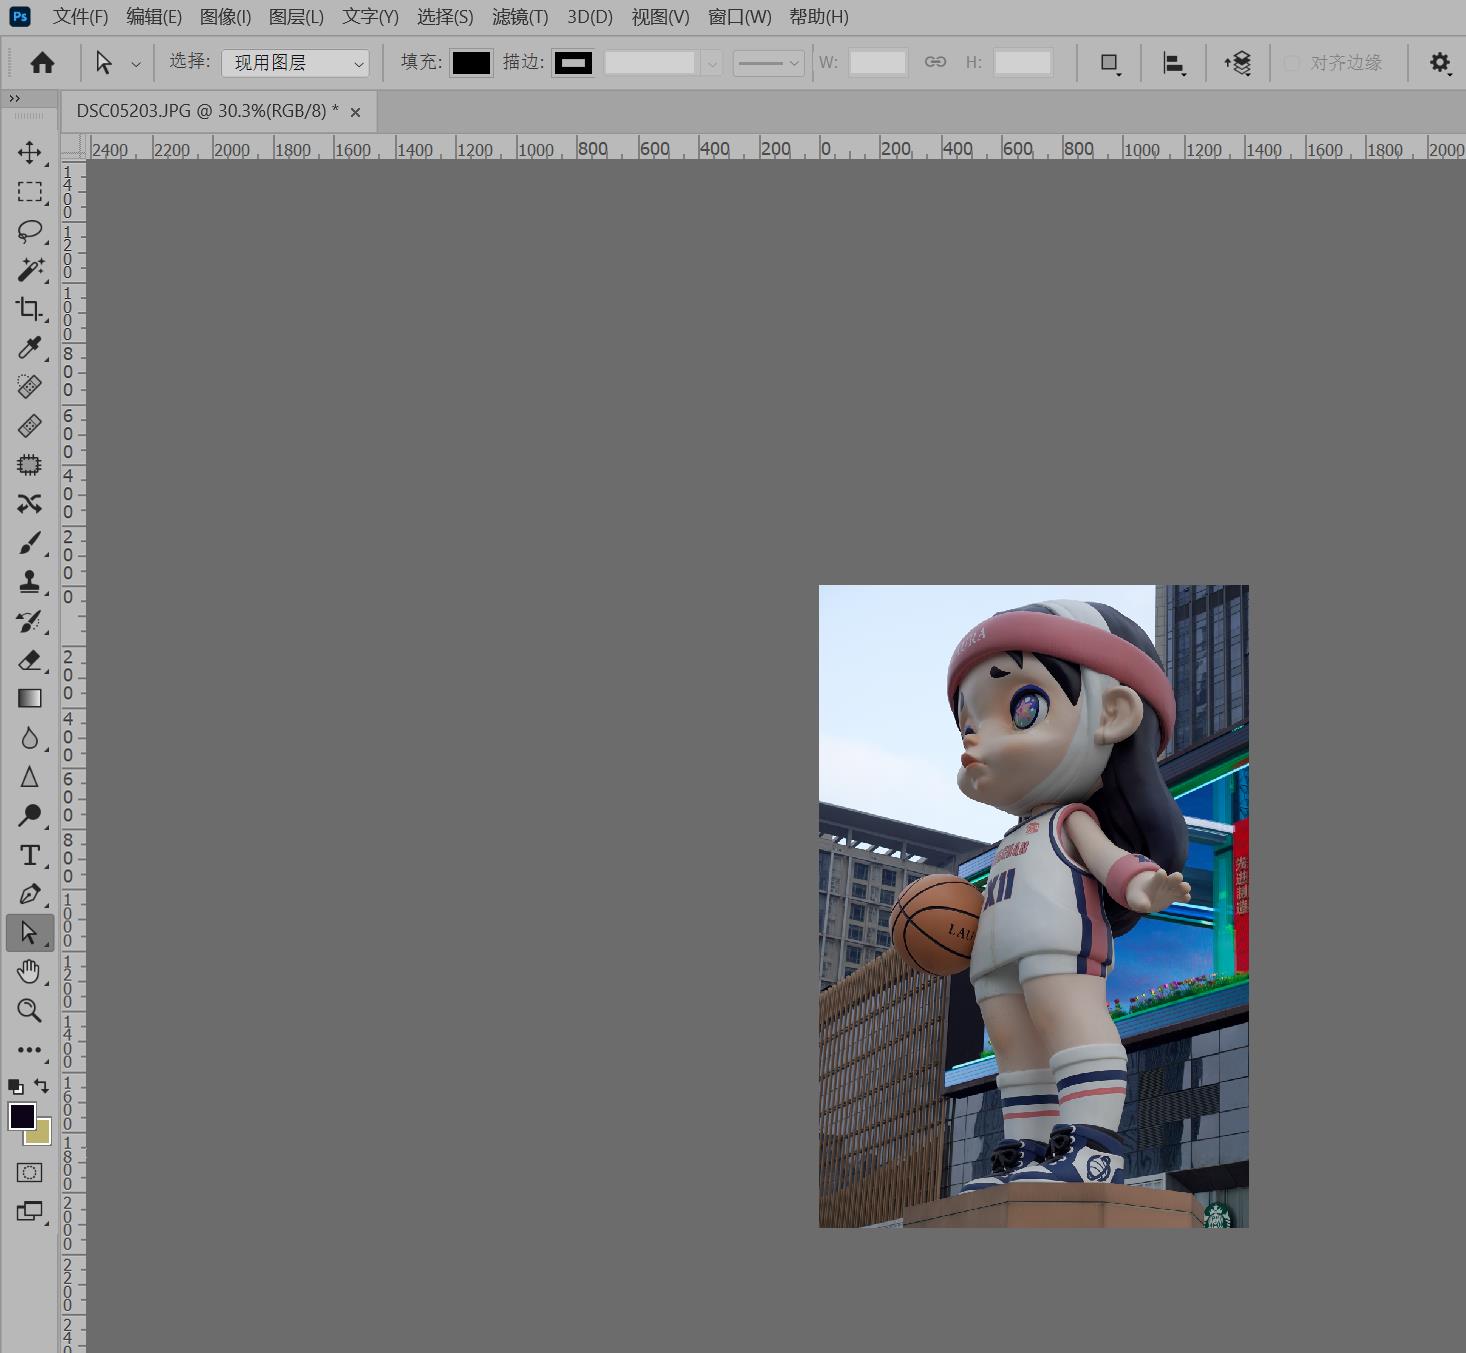
Task: Toggle link between width and height
Action: 935,62
